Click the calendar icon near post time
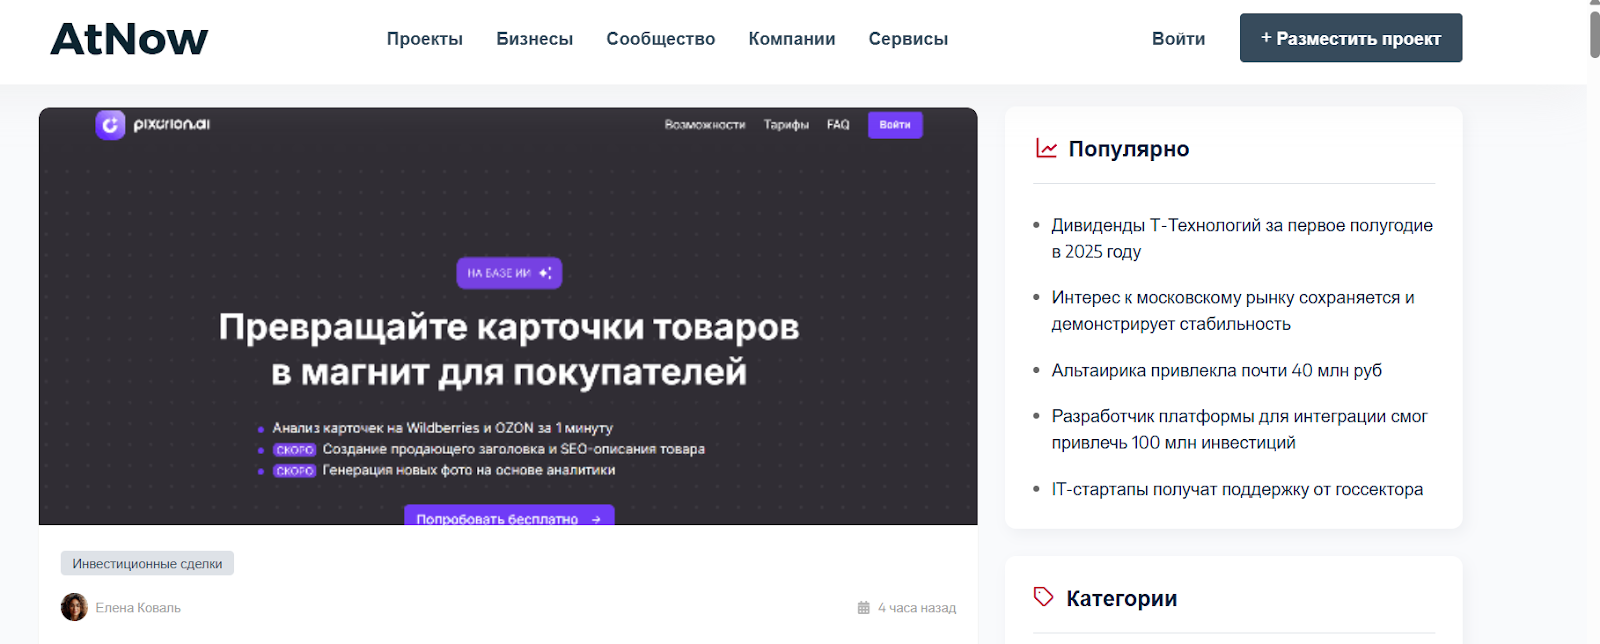 [x=863, y=608]
